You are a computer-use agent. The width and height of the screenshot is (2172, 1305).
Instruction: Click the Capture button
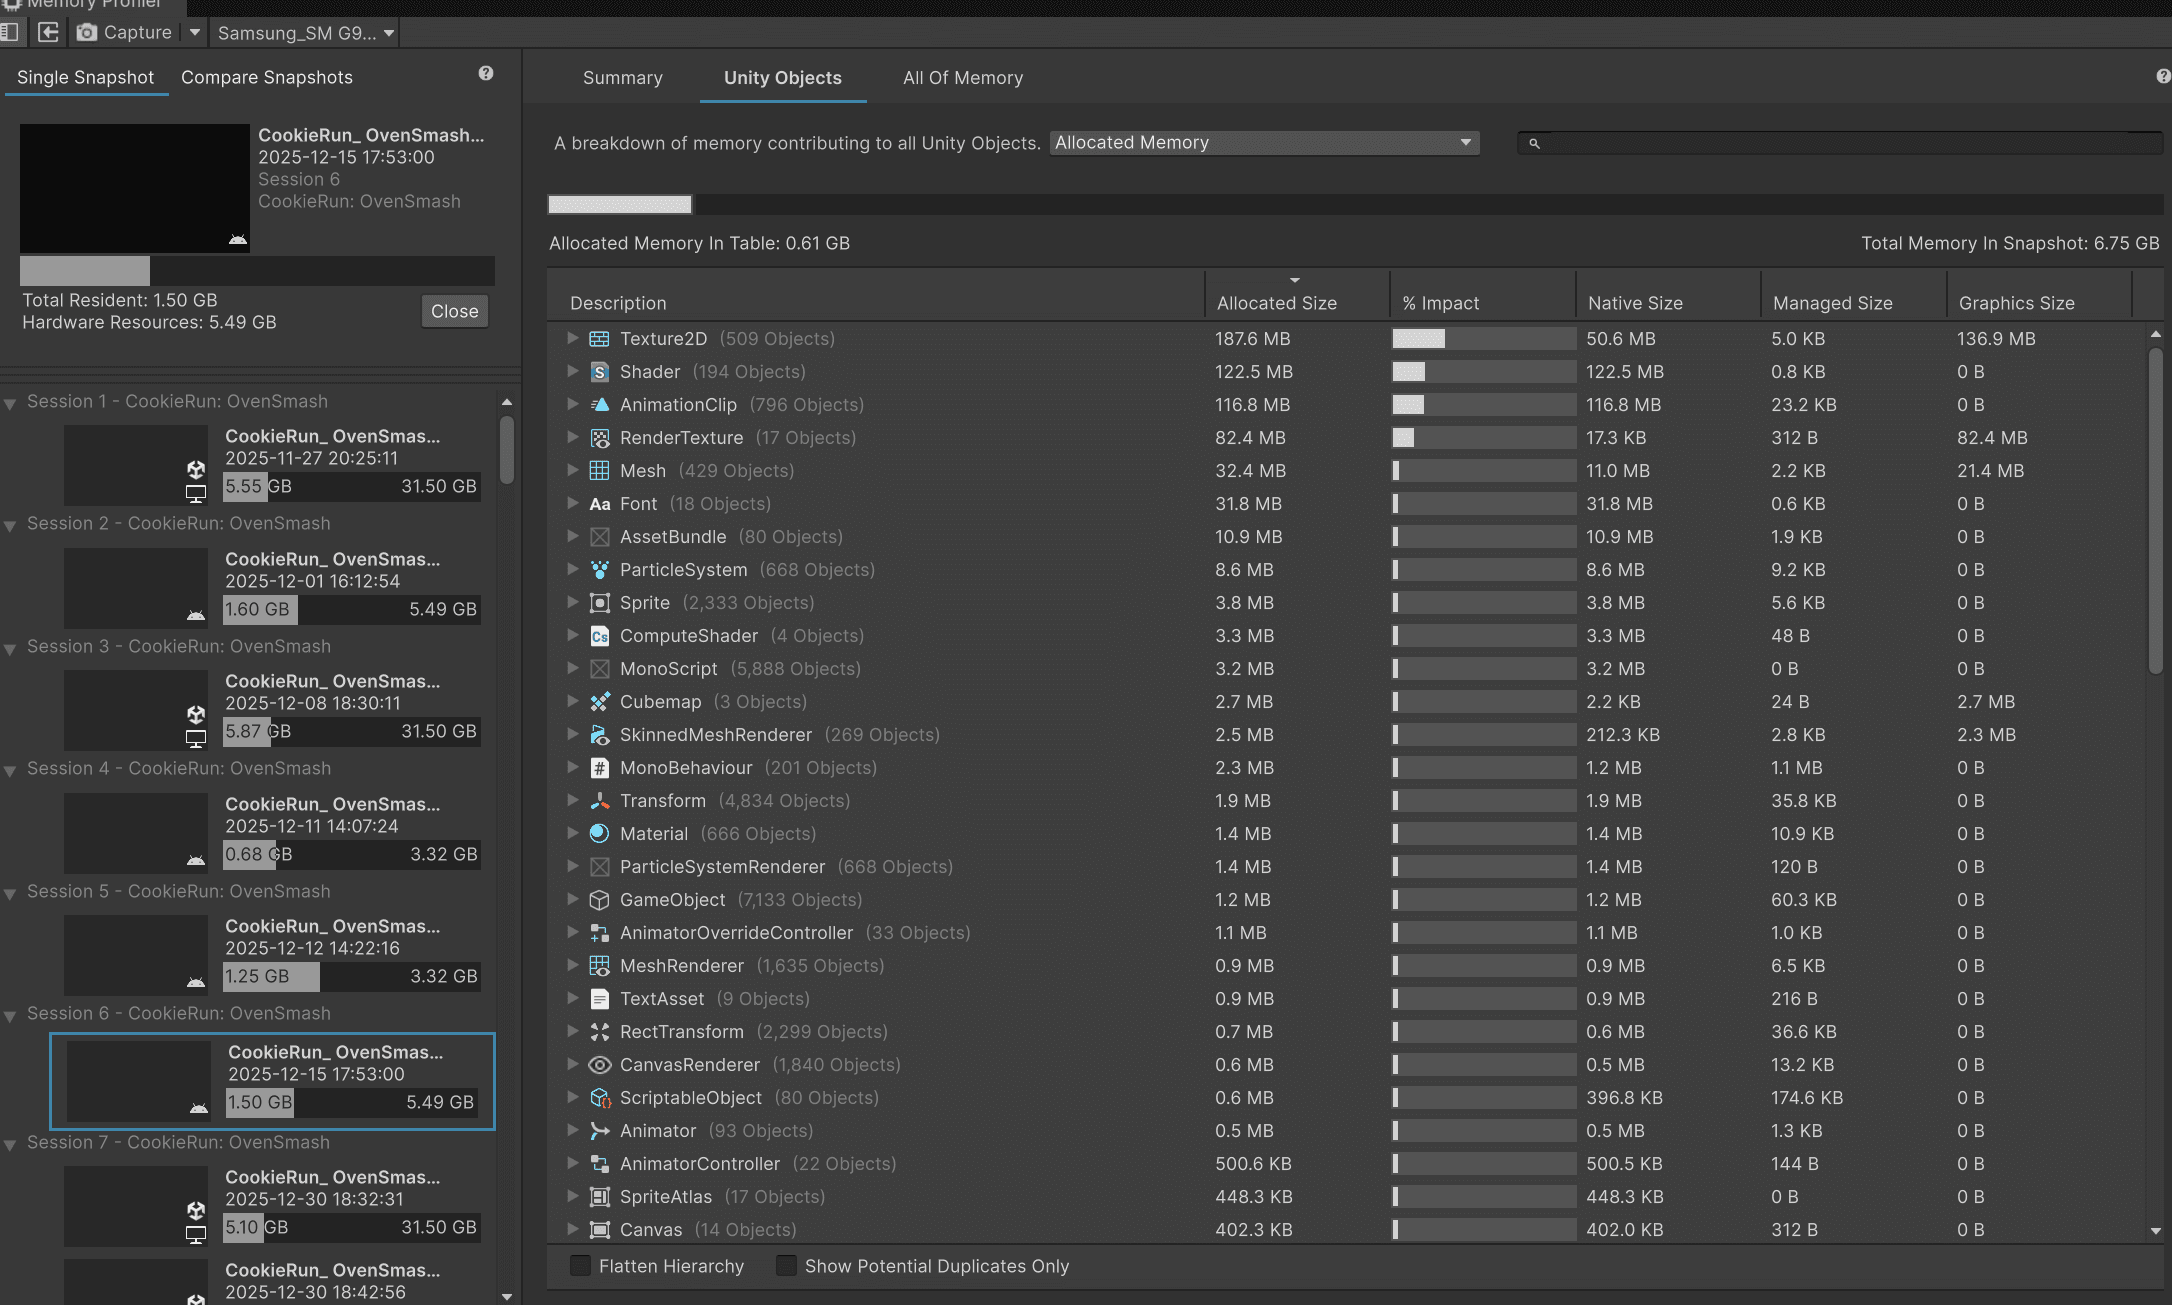coord(125,32)
